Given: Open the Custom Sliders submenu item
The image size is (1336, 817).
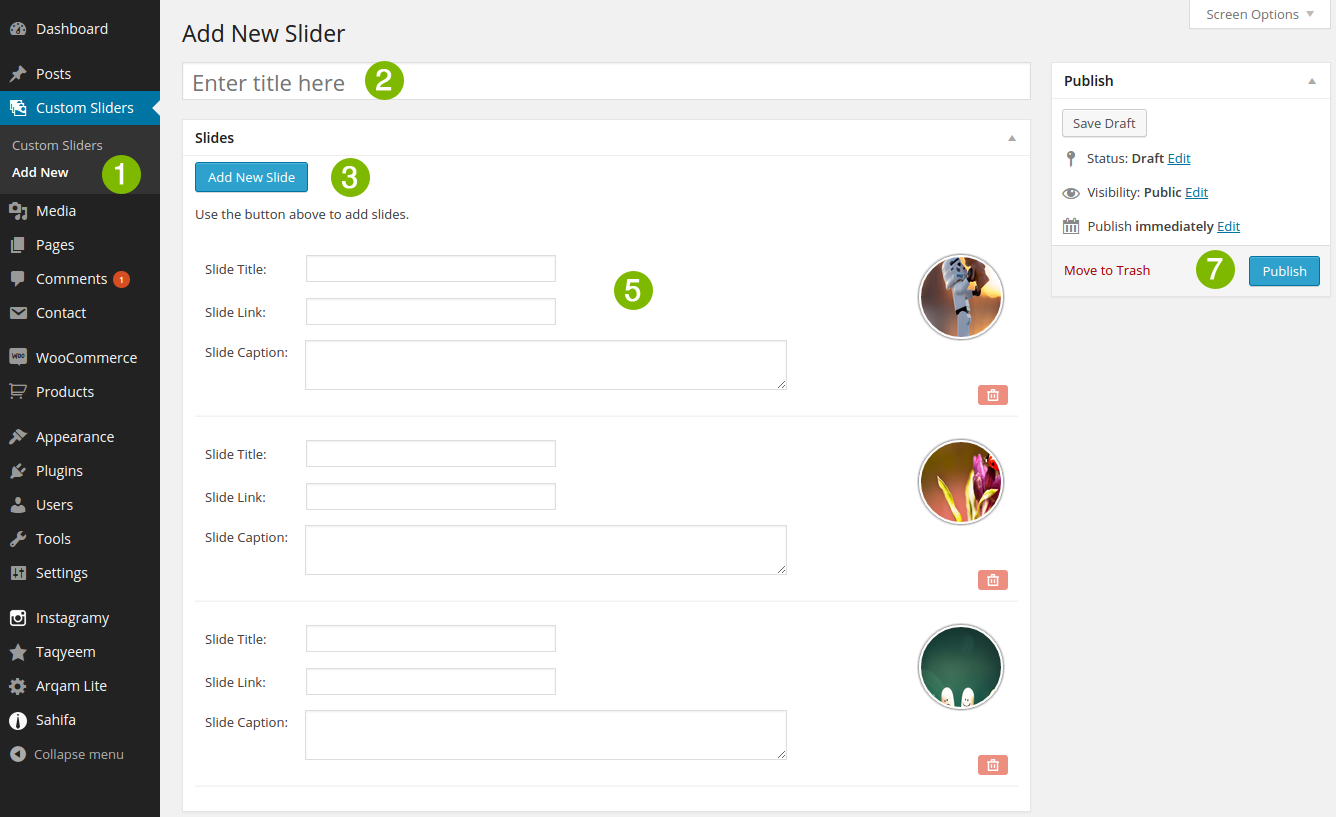Looking at the screenshot, I should (57, 145).
